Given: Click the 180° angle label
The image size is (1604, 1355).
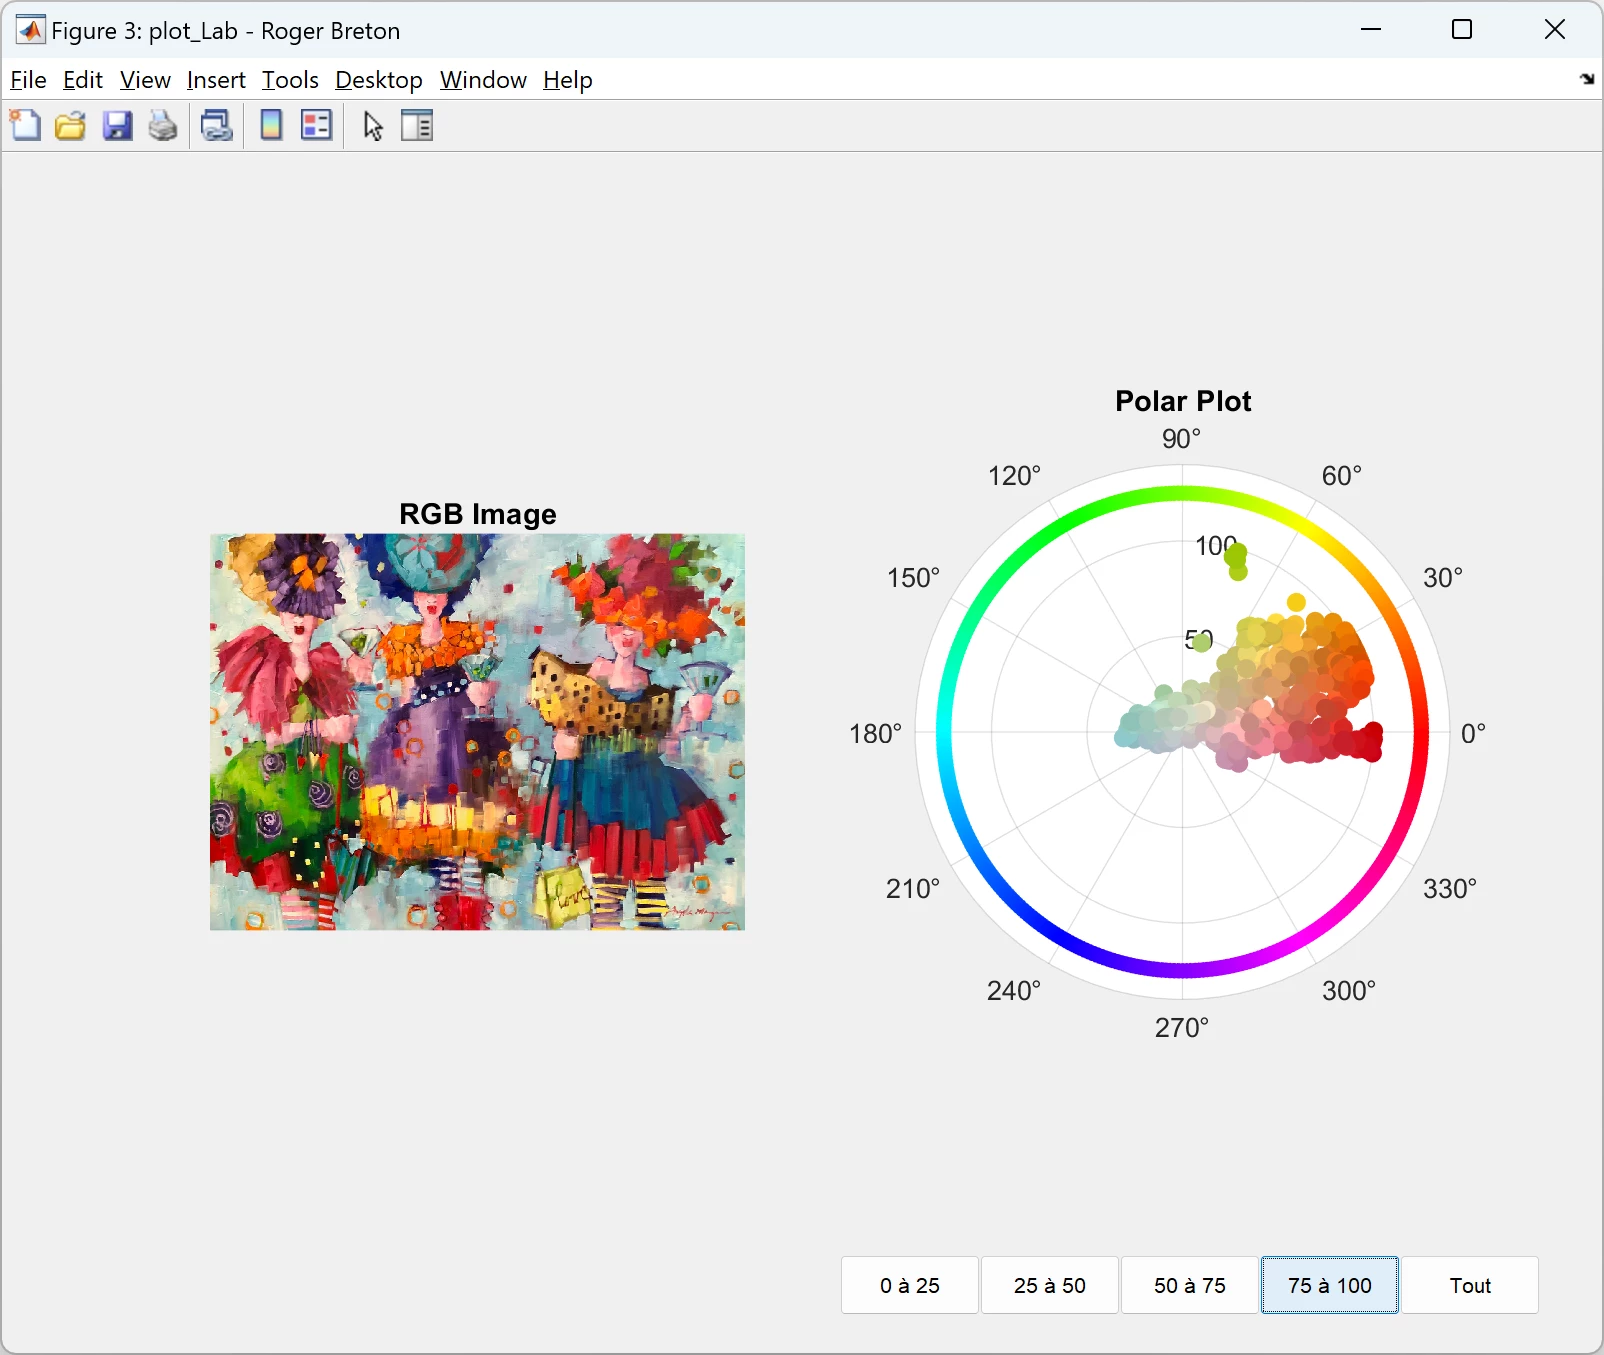Looking at the screenshot, I should pyautogui.click(x=875, y=734).
